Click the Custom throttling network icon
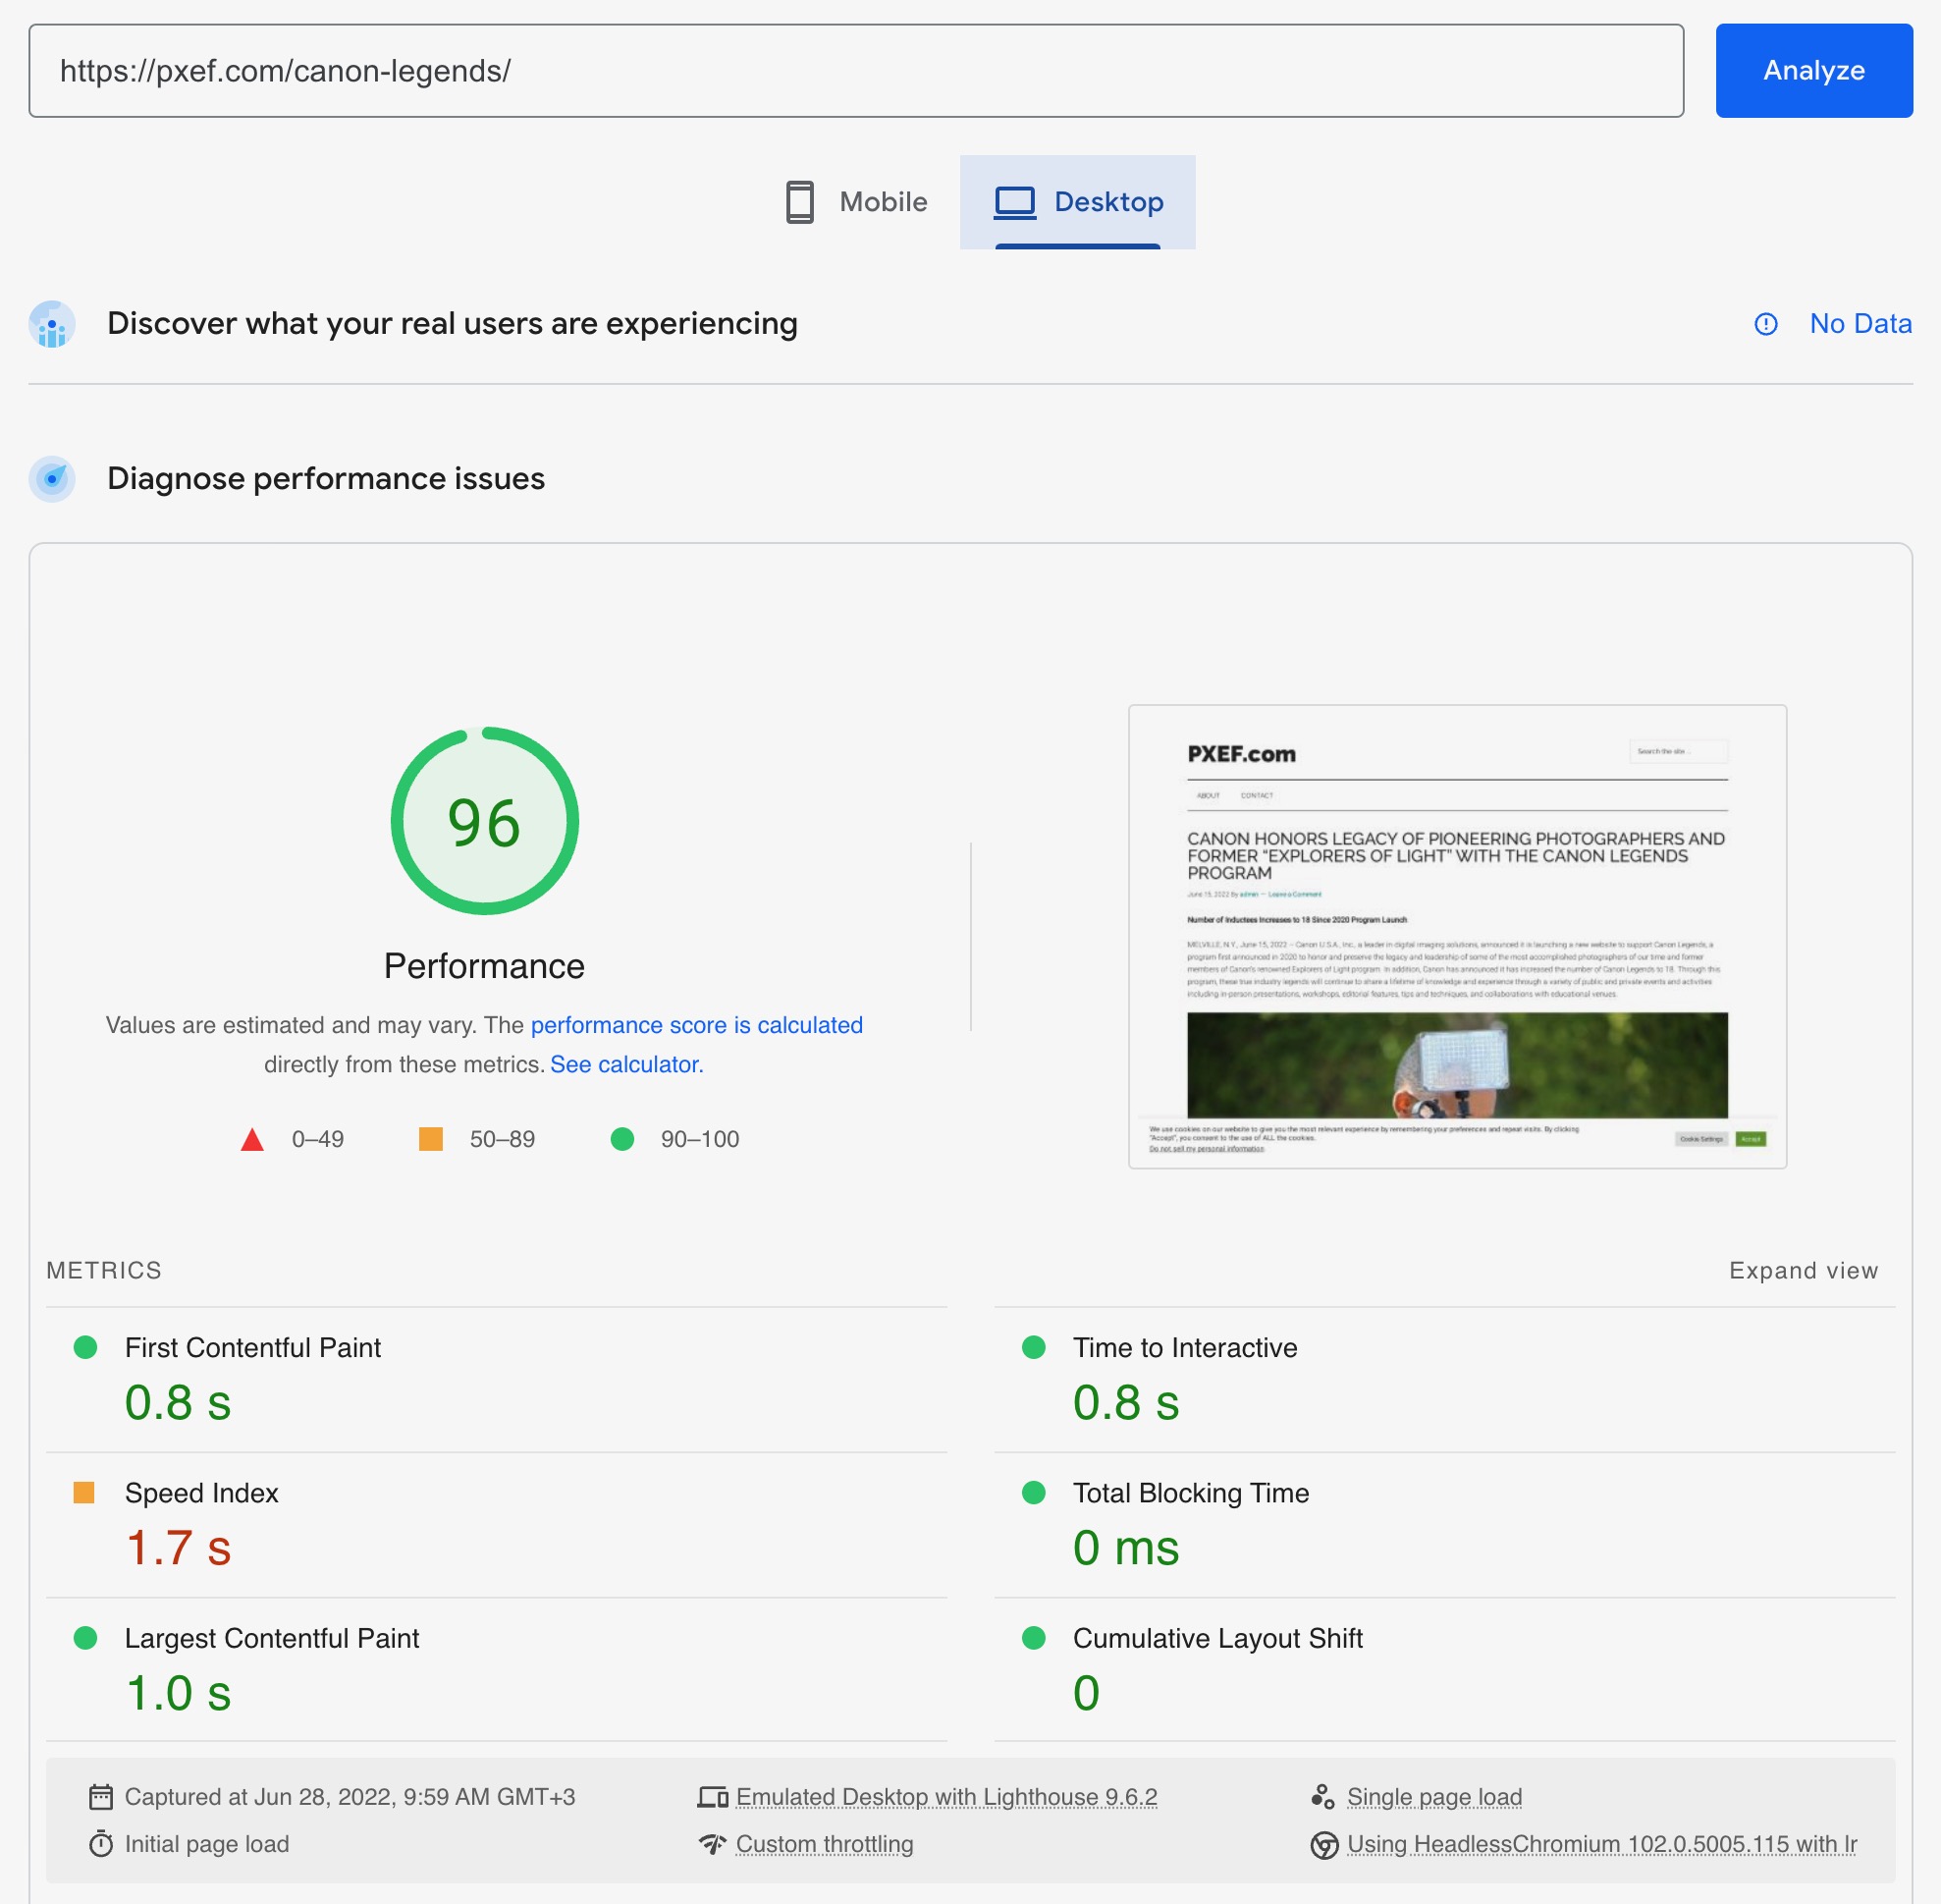 713,1844
